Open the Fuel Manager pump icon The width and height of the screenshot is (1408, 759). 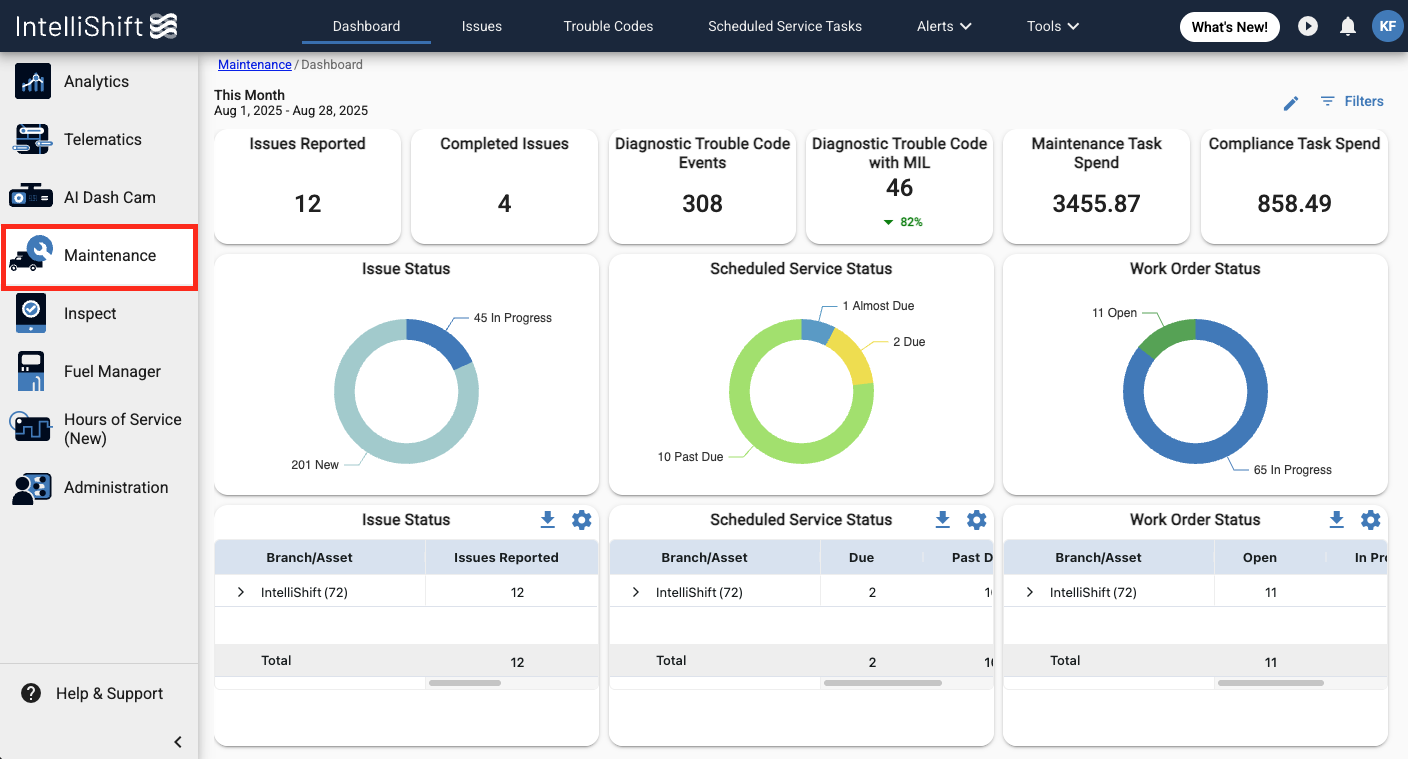click(x=31, y=371)
